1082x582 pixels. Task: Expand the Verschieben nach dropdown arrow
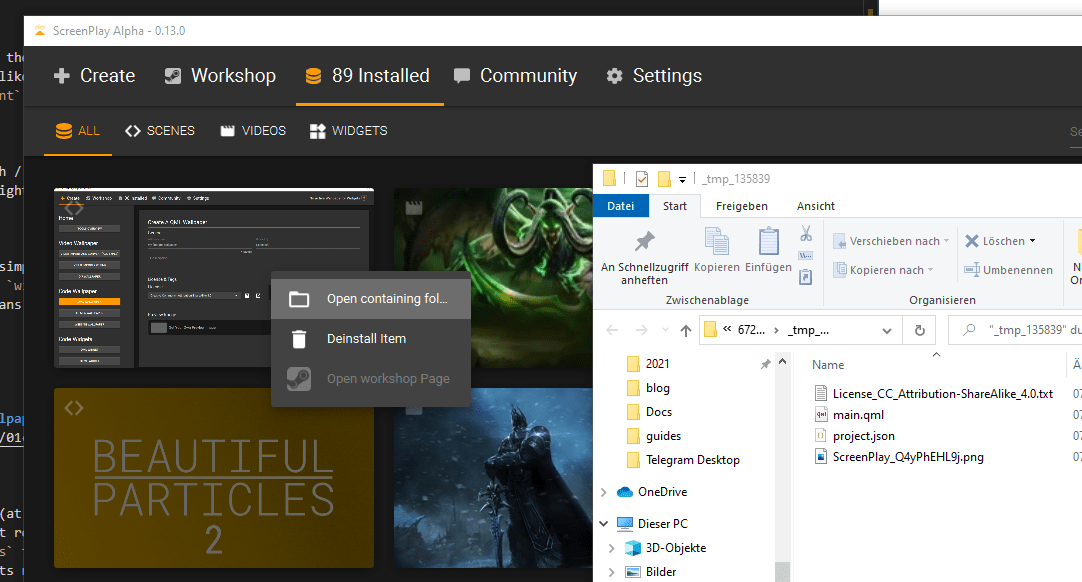tap(946, 241)
